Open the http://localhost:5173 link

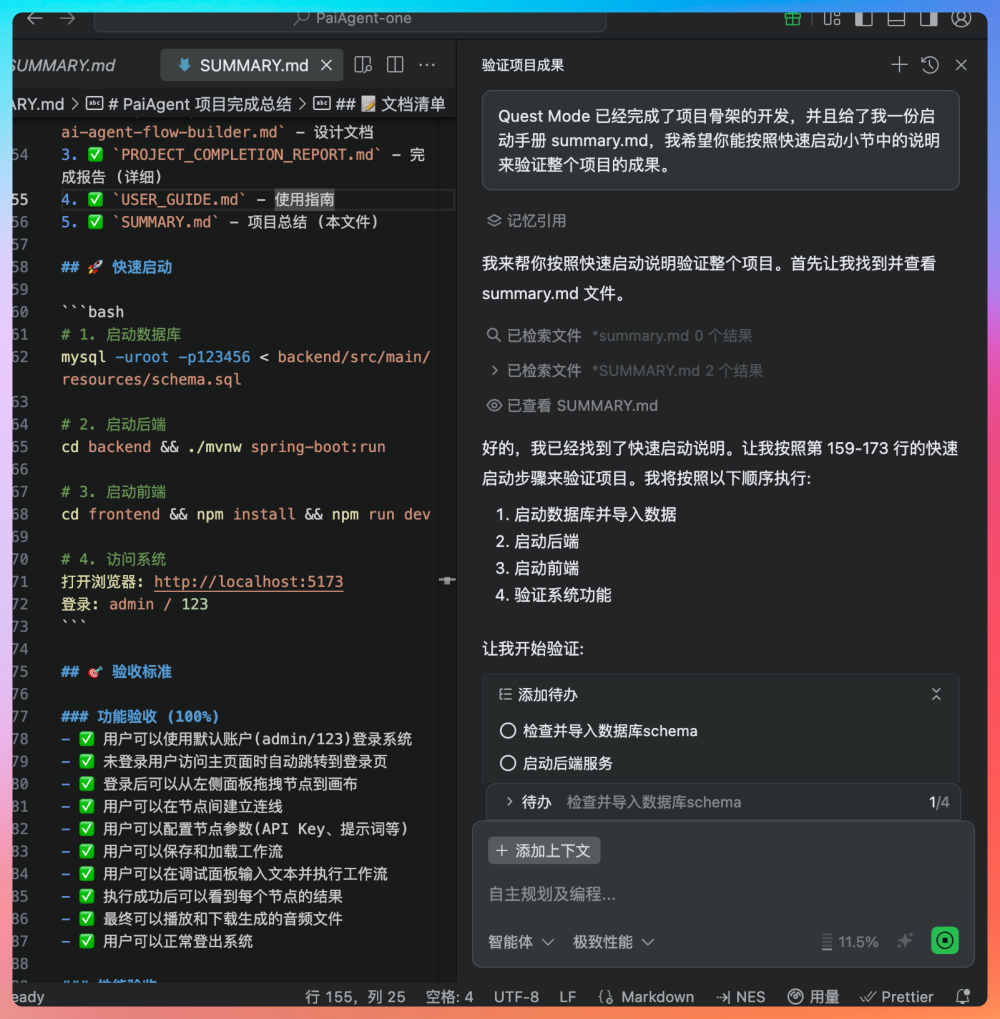point(248,581)
